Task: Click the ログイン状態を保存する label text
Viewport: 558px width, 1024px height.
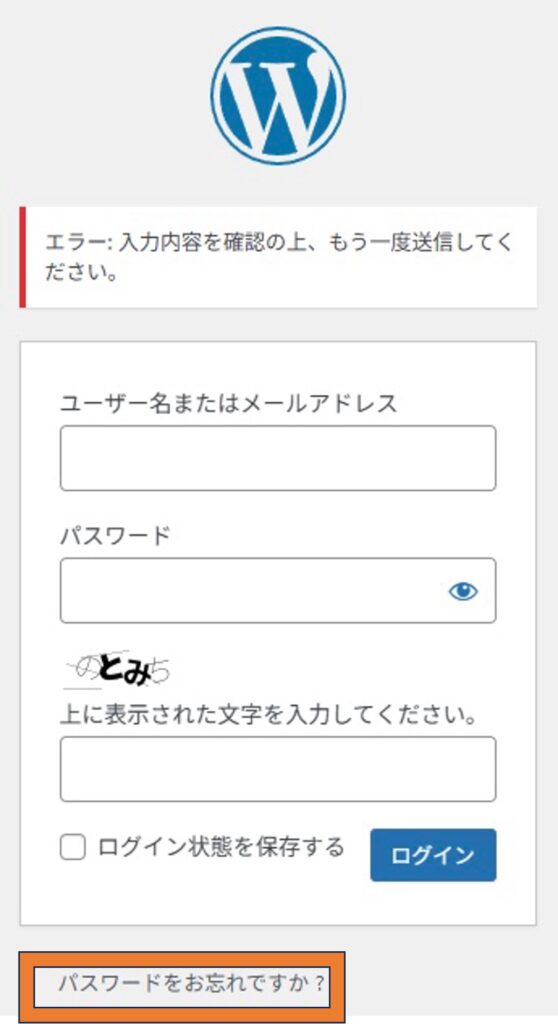Action: coord(221,847)
